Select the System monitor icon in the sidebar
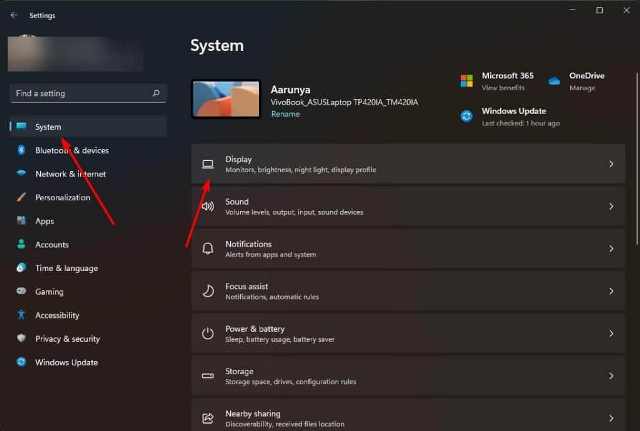The image size is (640, 431). pos(21,127)
